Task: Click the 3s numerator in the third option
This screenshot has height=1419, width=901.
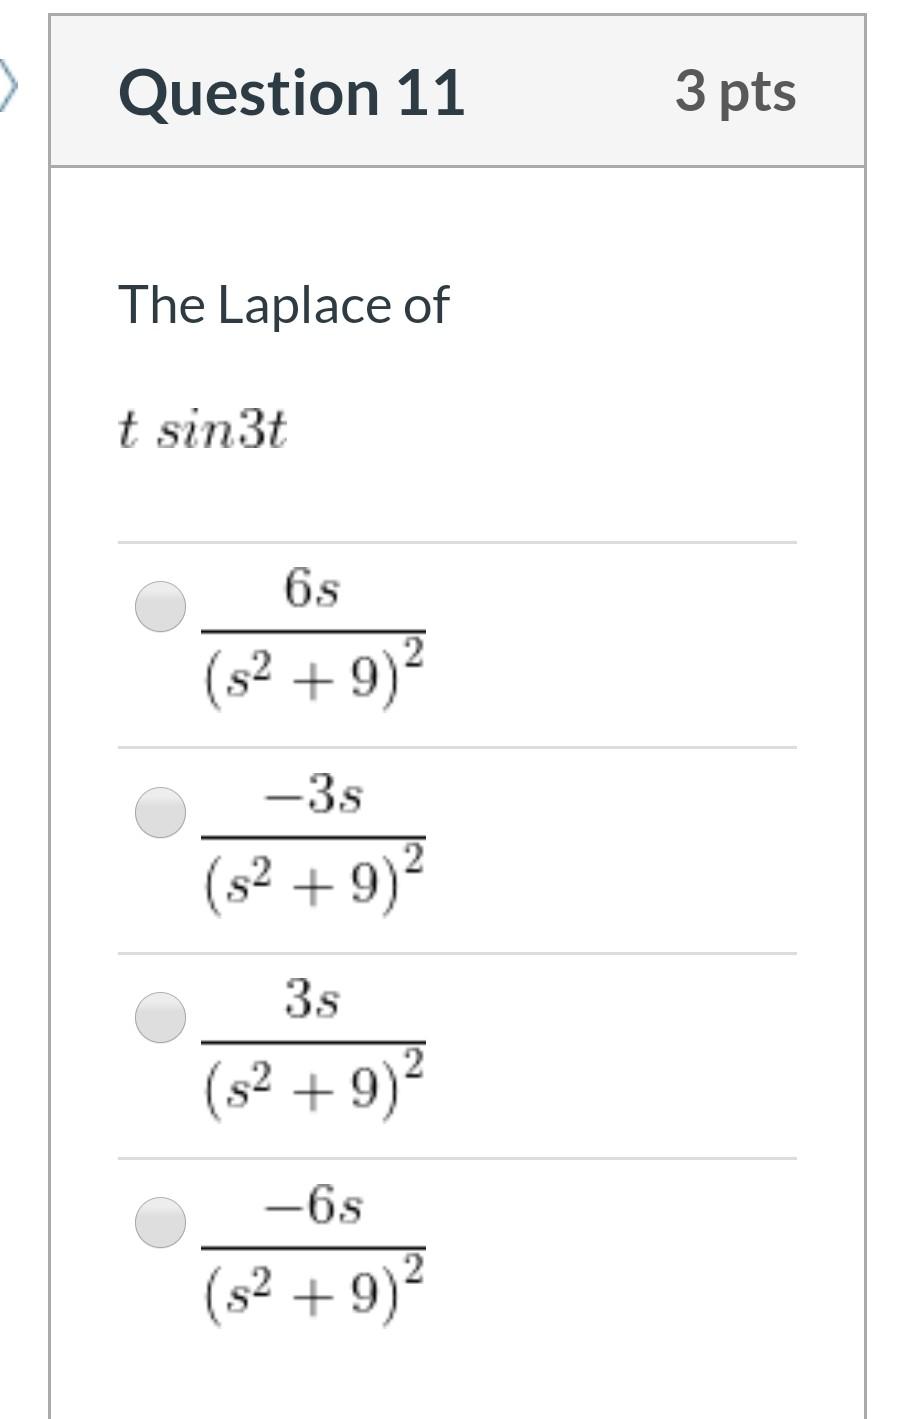Action: point(312,999)
